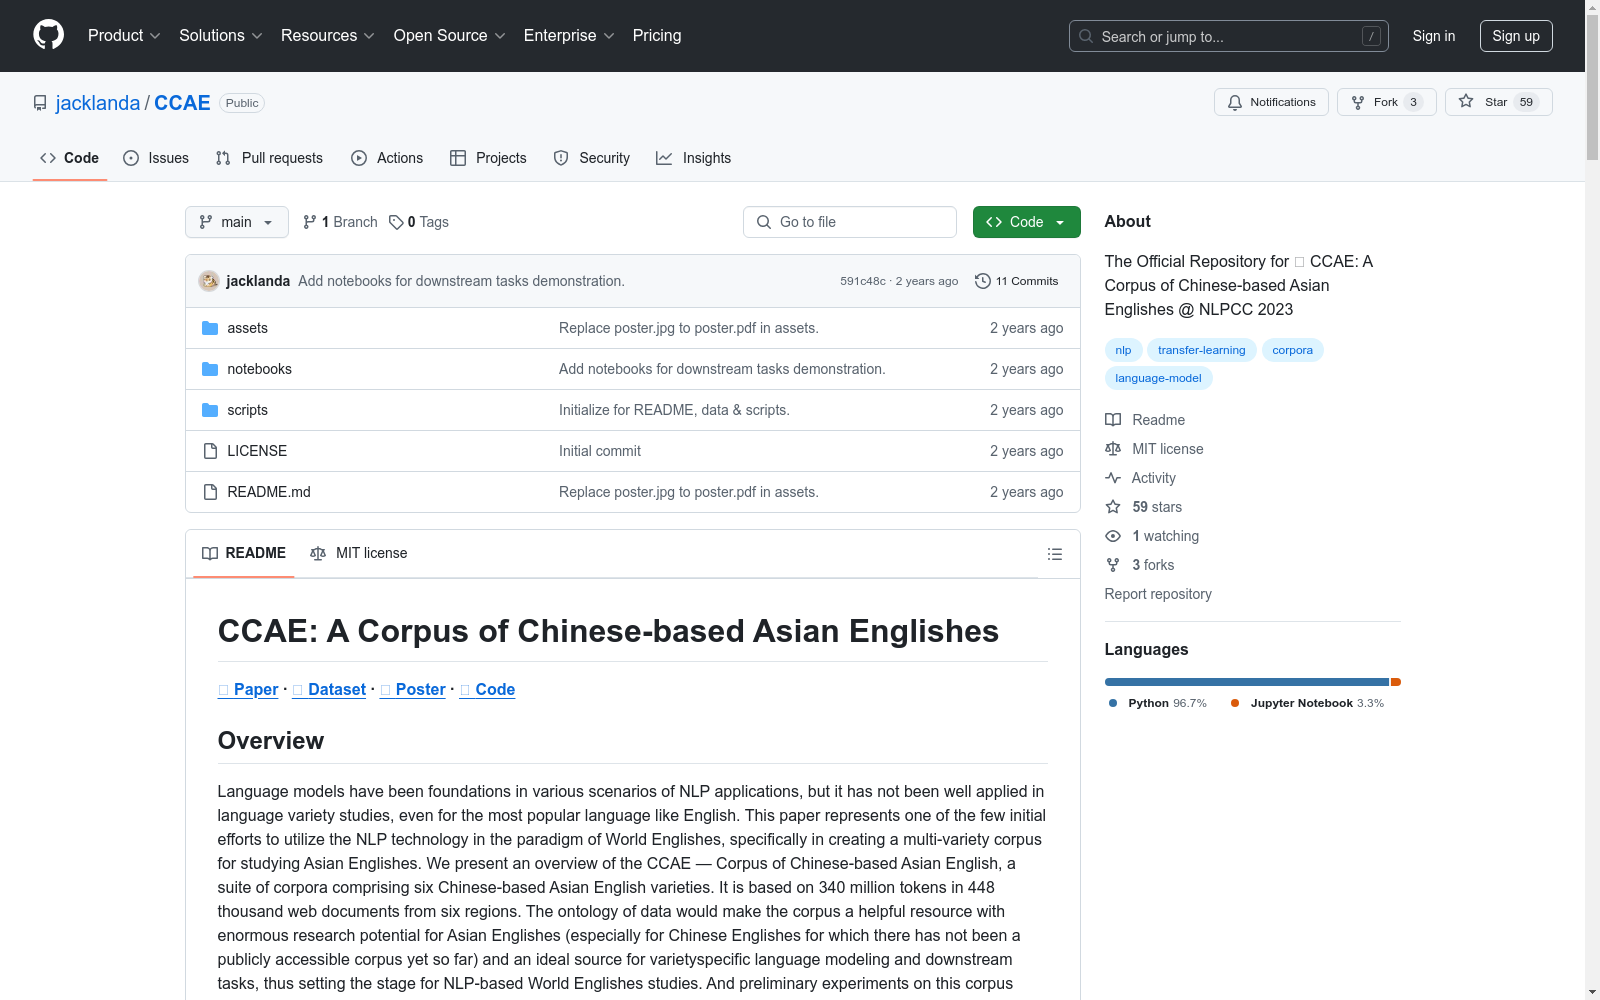Click the branch icon beside 1 Branch
Screen dimensions: 1600x1000
(x=310, y=222)
